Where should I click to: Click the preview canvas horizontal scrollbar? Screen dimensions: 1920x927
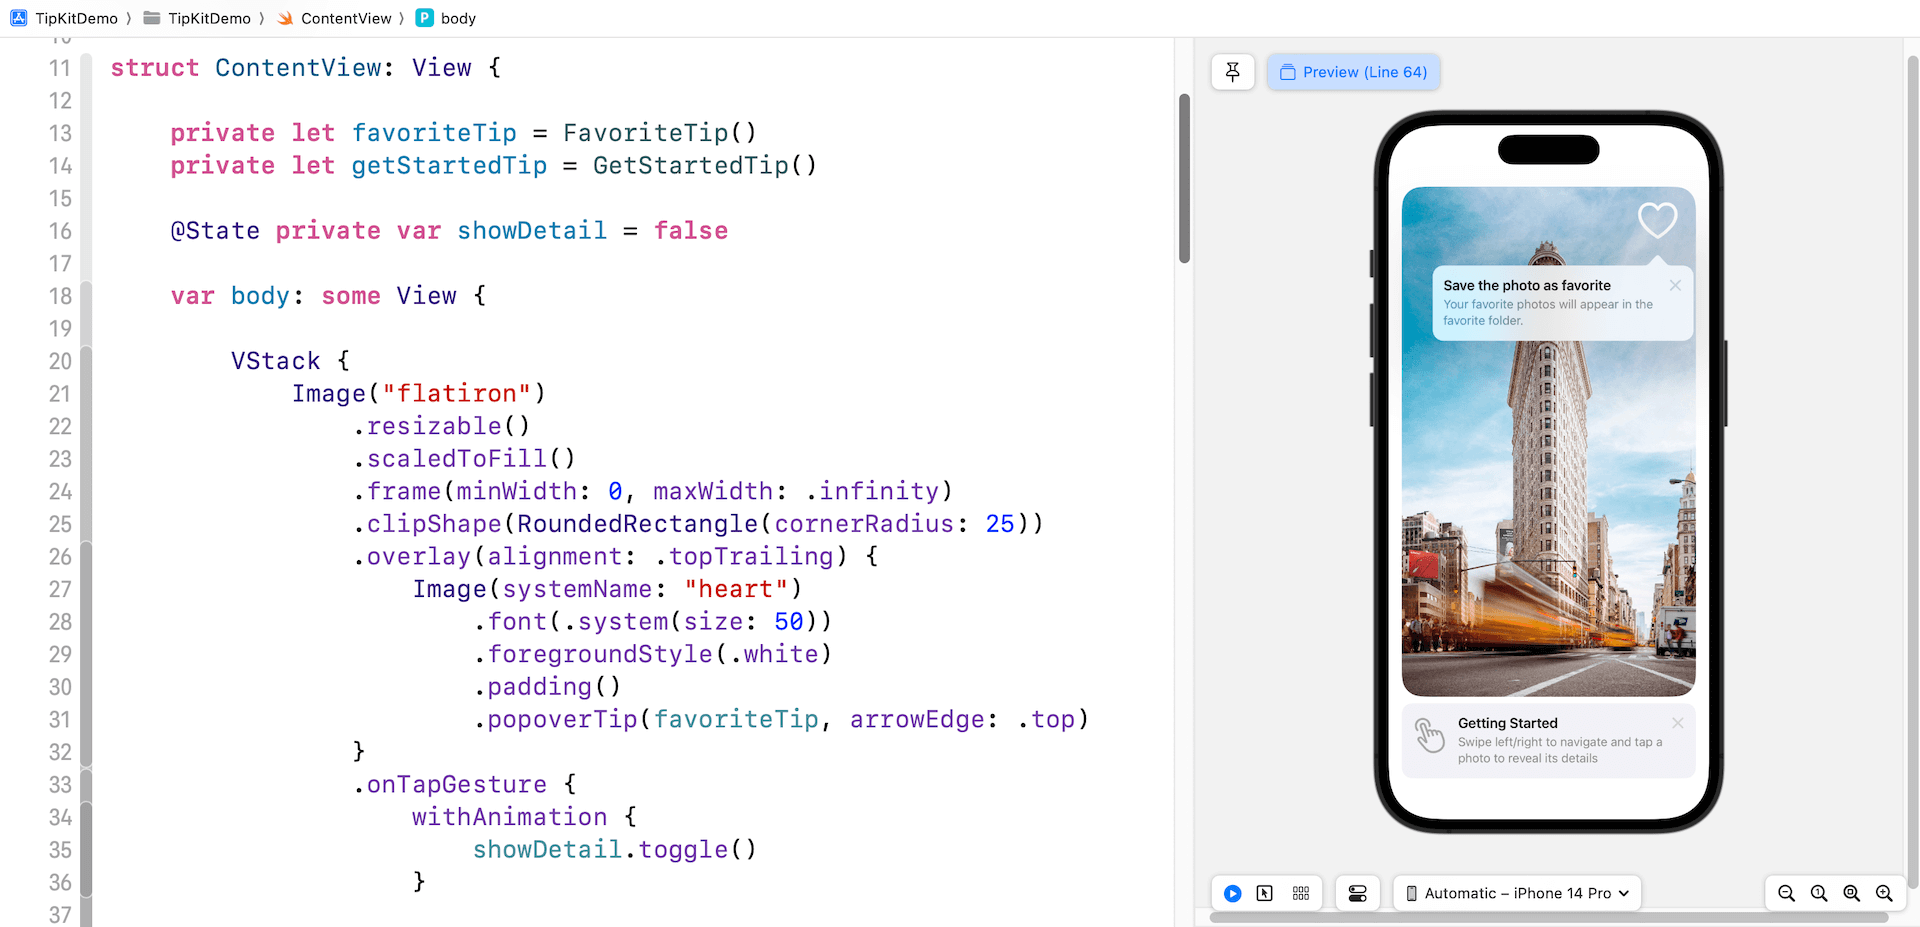1548,917
